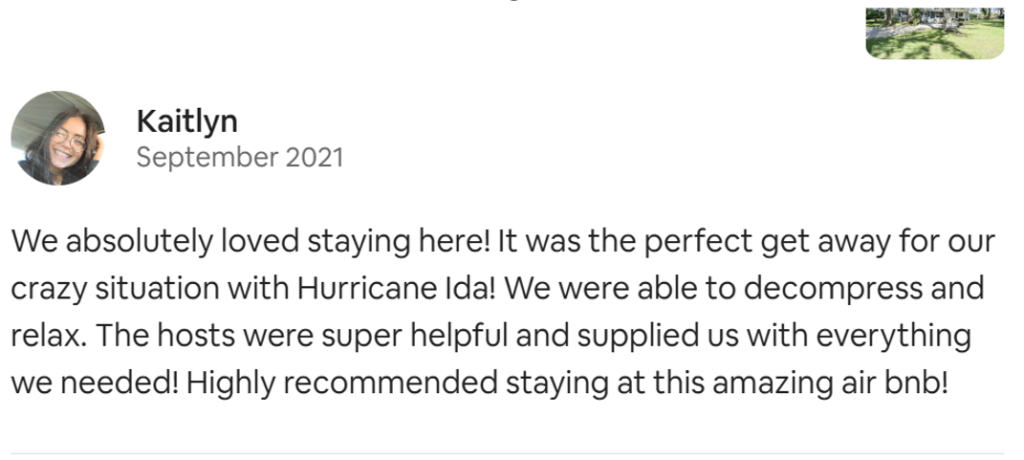Click the phrase 'we needed!' in review
This screenshot has width=1024, height=460.
[x=95, y=383]
